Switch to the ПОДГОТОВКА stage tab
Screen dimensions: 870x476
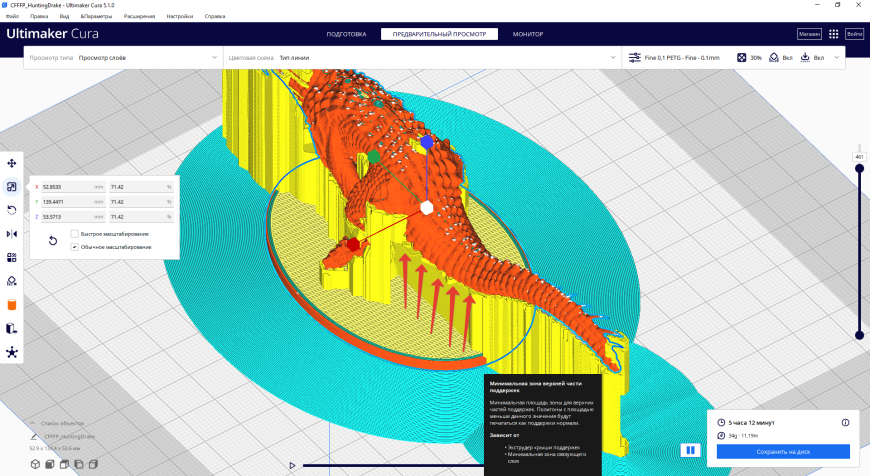(x=346, y=34)
